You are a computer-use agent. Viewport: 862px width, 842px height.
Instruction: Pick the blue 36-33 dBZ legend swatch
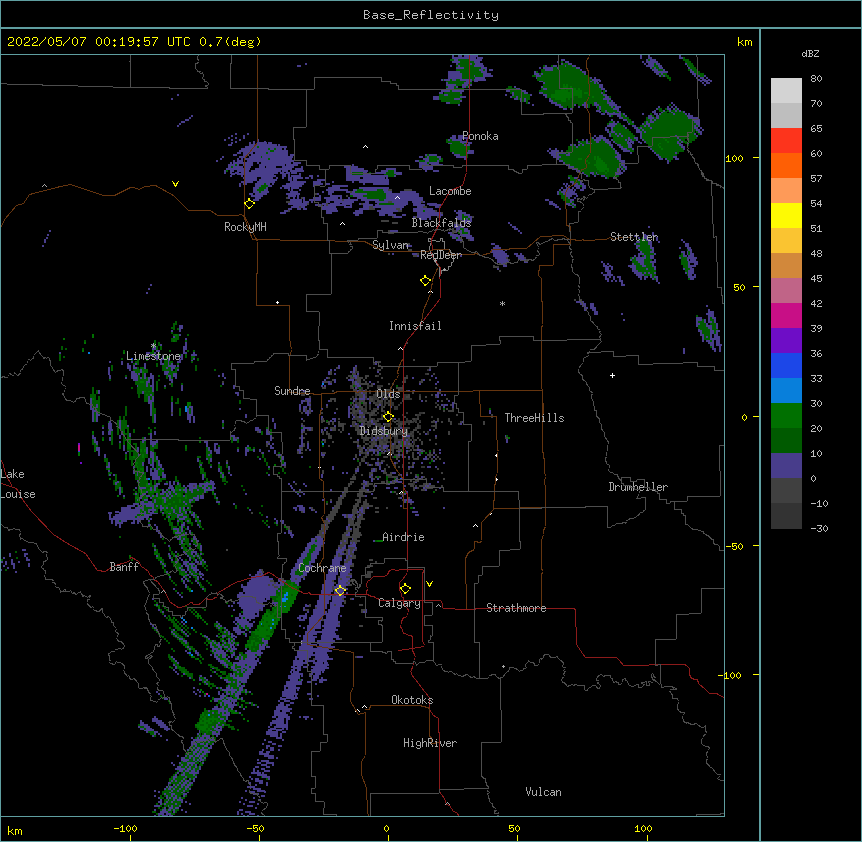point(786,366)
